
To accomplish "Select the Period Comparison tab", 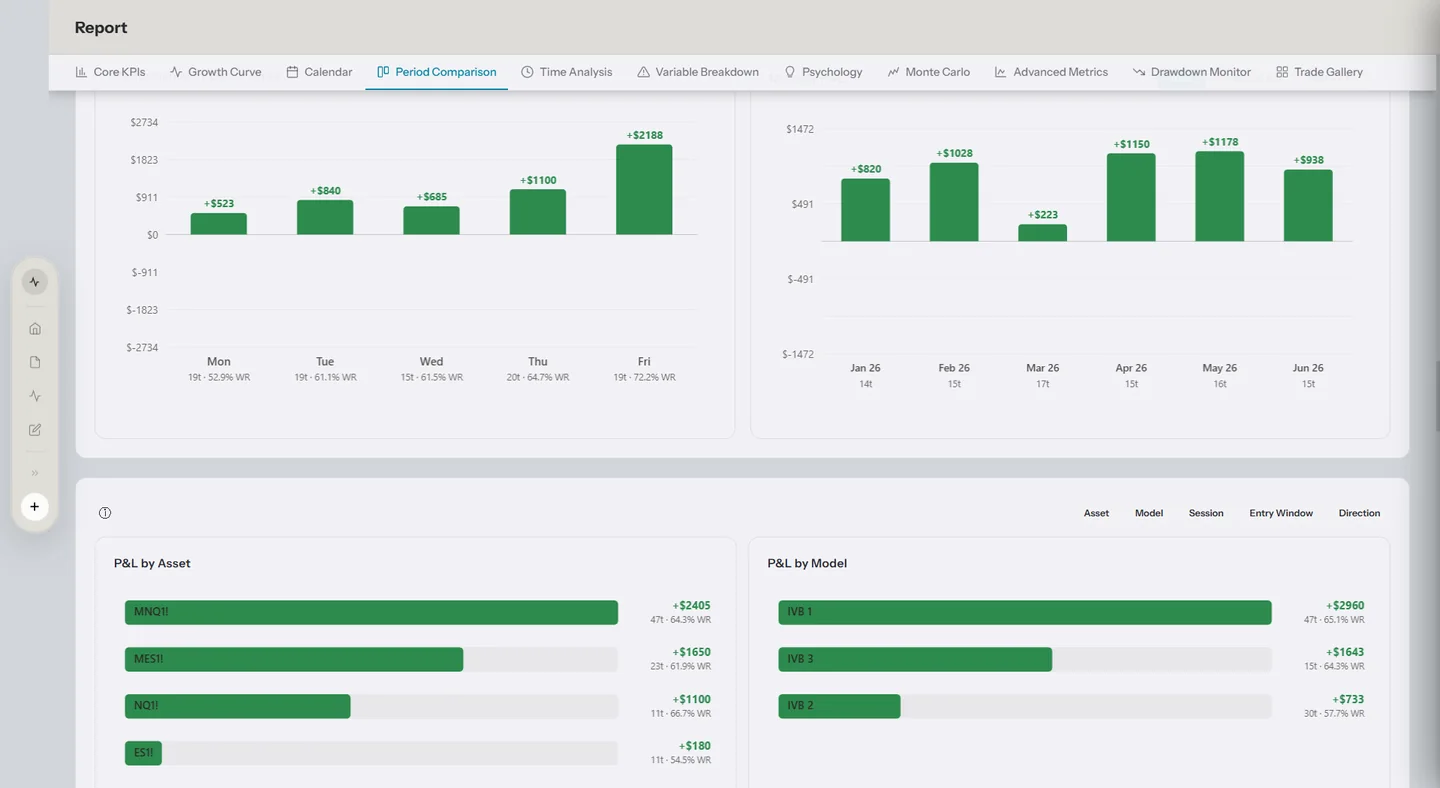I will [x=436, y=72].
